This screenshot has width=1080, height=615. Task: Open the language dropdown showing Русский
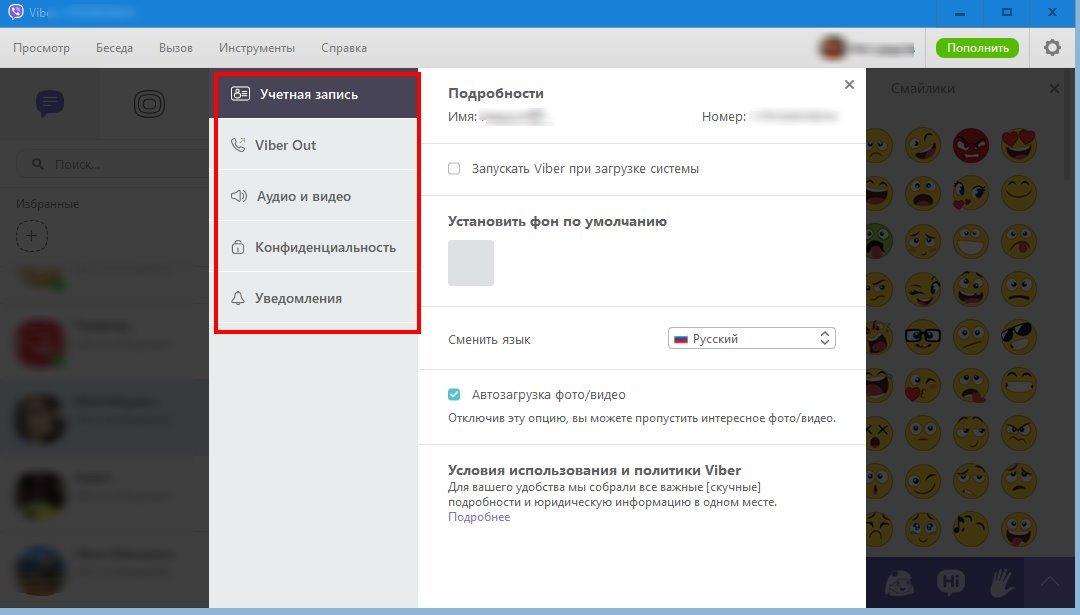[x=751, y=339]
